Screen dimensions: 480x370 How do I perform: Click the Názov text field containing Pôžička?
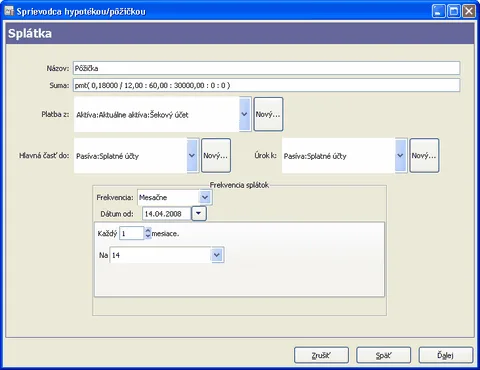[266, 68]
